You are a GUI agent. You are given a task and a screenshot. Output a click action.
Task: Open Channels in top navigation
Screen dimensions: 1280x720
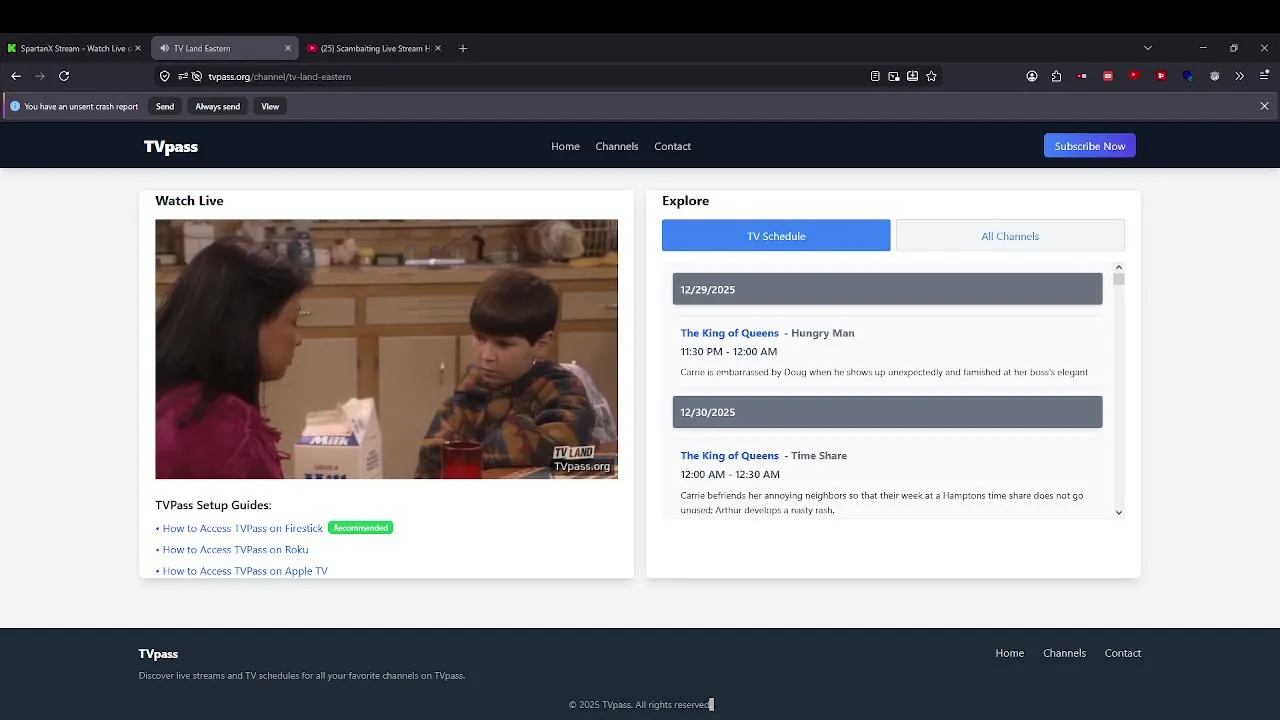617,146
